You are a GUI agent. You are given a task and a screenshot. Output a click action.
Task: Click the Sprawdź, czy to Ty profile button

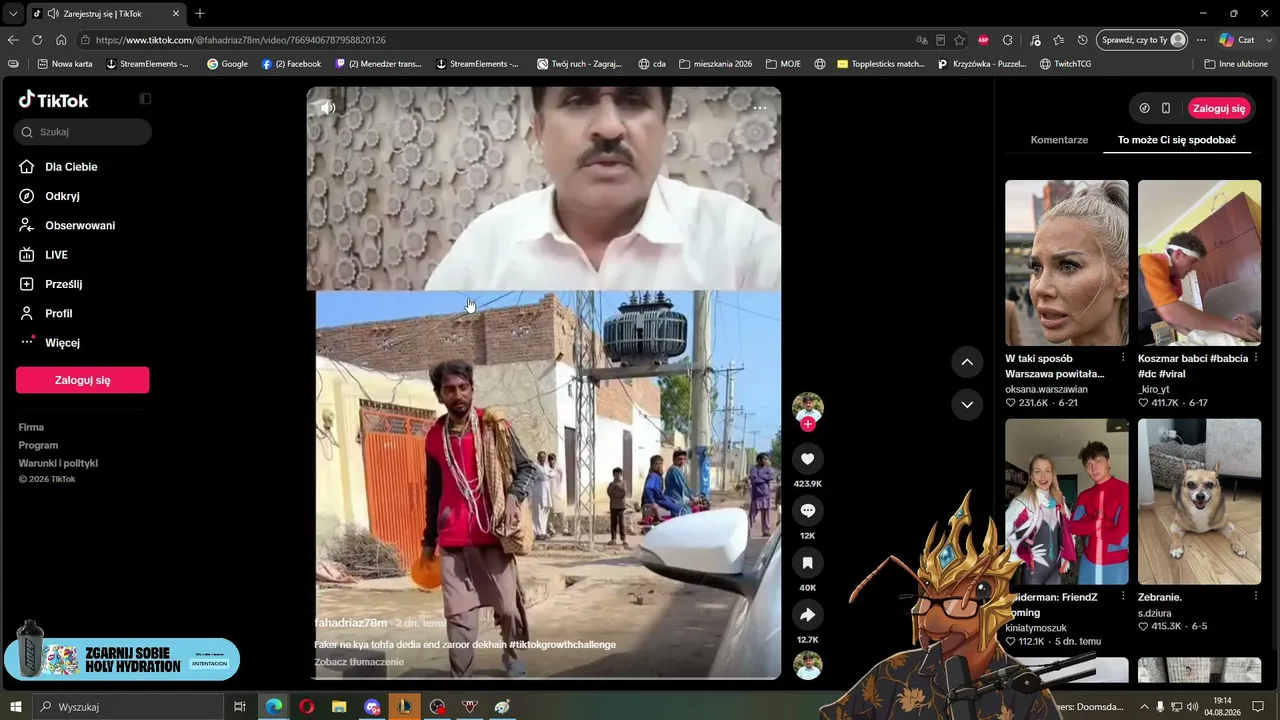[1142, 40]
